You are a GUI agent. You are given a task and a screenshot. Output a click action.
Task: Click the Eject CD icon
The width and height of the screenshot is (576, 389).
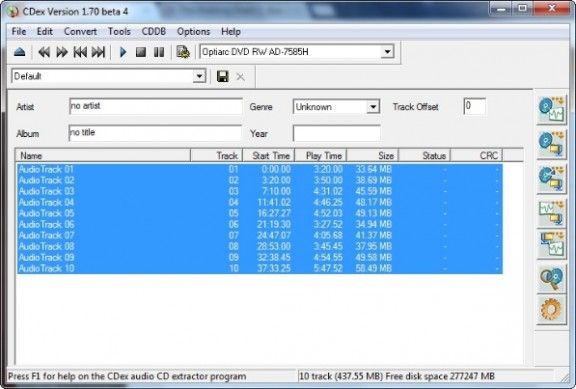click(x=19, y=52)
